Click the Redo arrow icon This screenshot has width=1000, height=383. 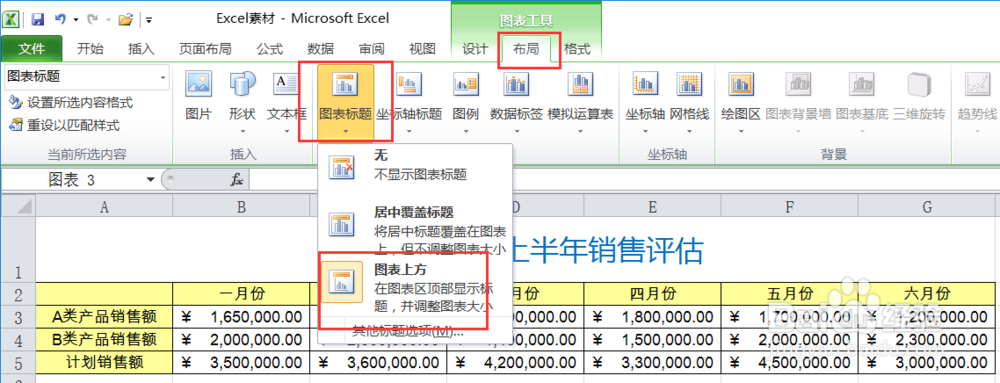[93, 19]
